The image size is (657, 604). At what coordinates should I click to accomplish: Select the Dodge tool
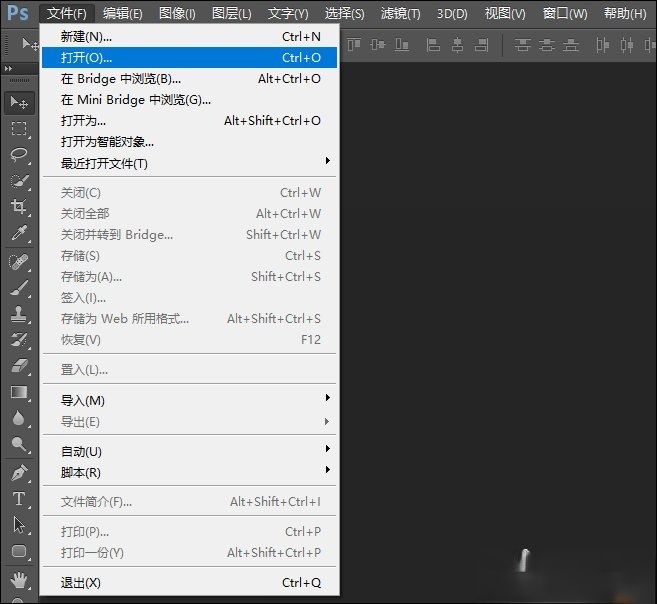19,444
